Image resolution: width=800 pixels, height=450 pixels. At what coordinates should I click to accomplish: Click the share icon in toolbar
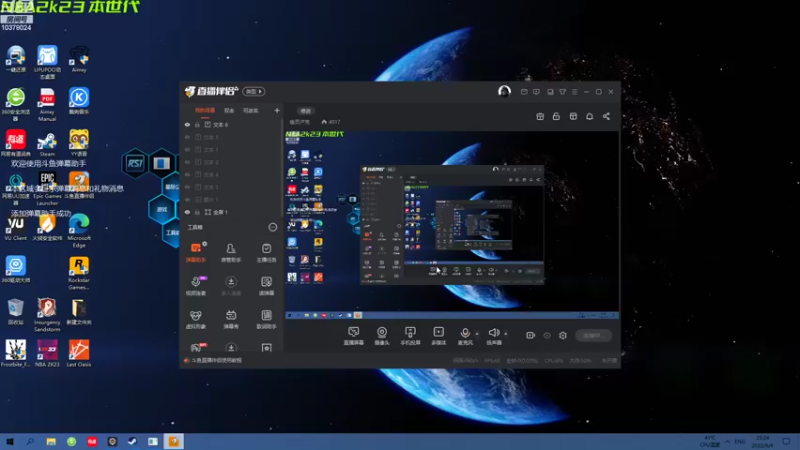click(x=606, y=116)
